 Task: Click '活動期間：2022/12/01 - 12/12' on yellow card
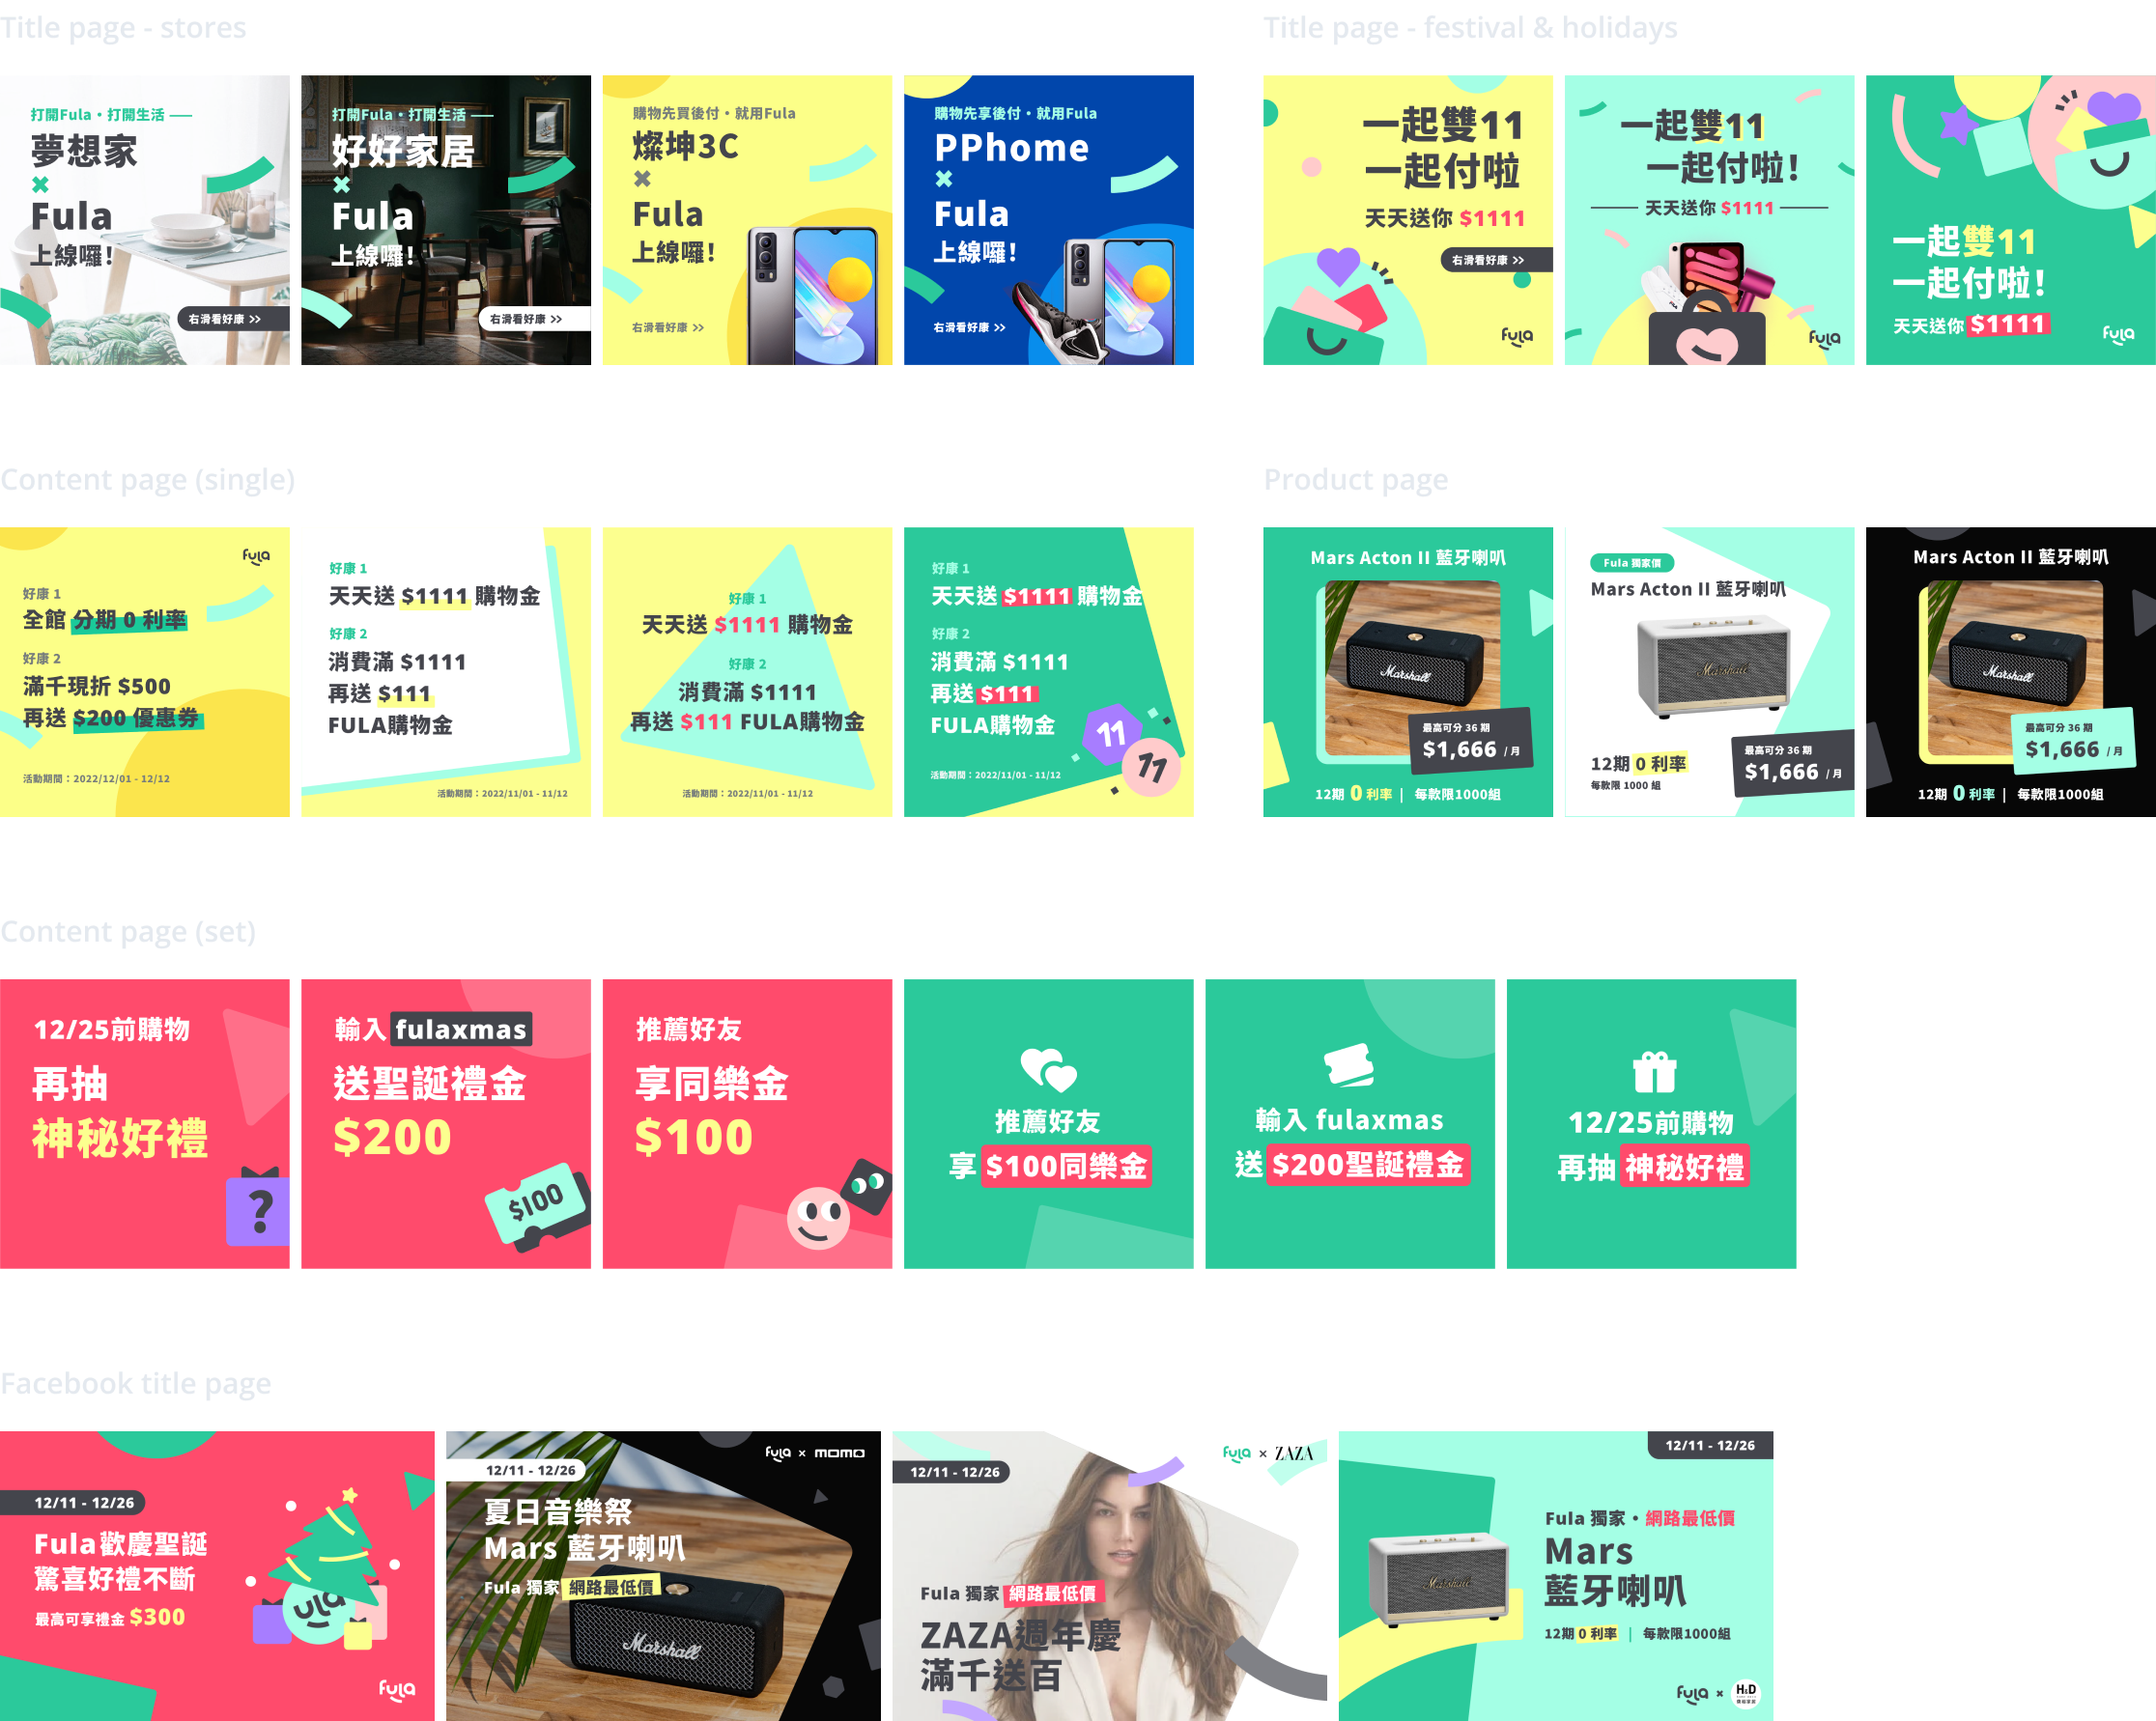96,778
